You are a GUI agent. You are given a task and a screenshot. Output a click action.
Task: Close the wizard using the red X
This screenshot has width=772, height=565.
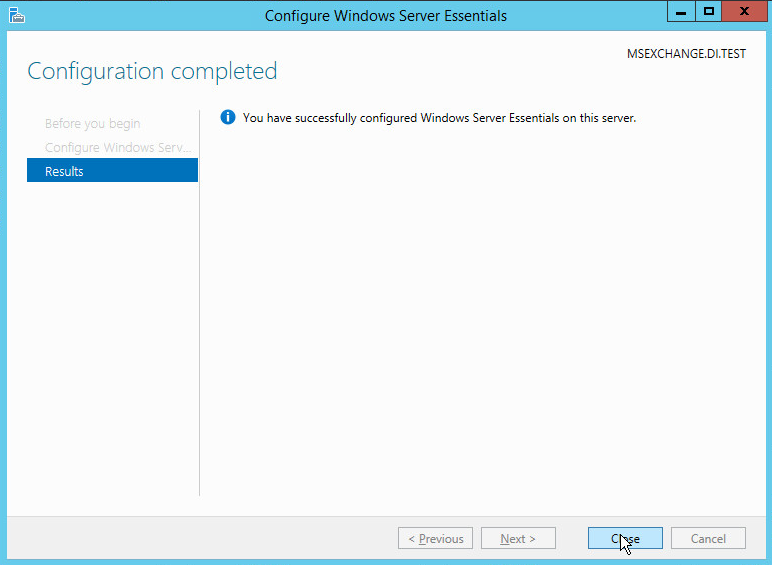[744, 12]
